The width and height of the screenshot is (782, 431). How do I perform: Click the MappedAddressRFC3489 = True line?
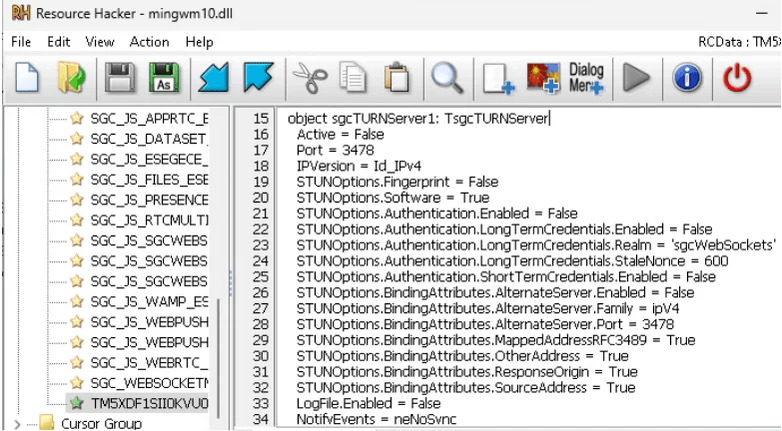(496, 340)
